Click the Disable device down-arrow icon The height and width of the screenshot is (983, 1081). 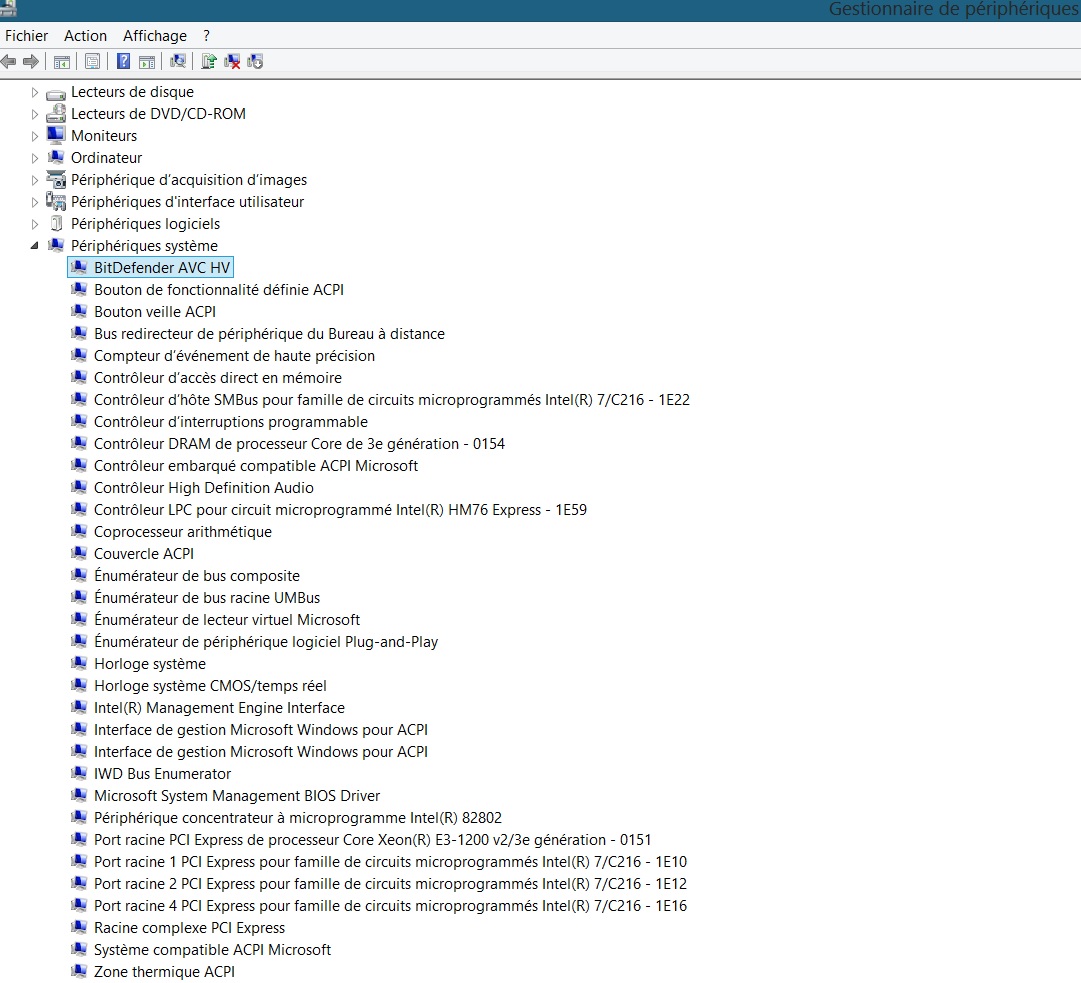[255, 62]
